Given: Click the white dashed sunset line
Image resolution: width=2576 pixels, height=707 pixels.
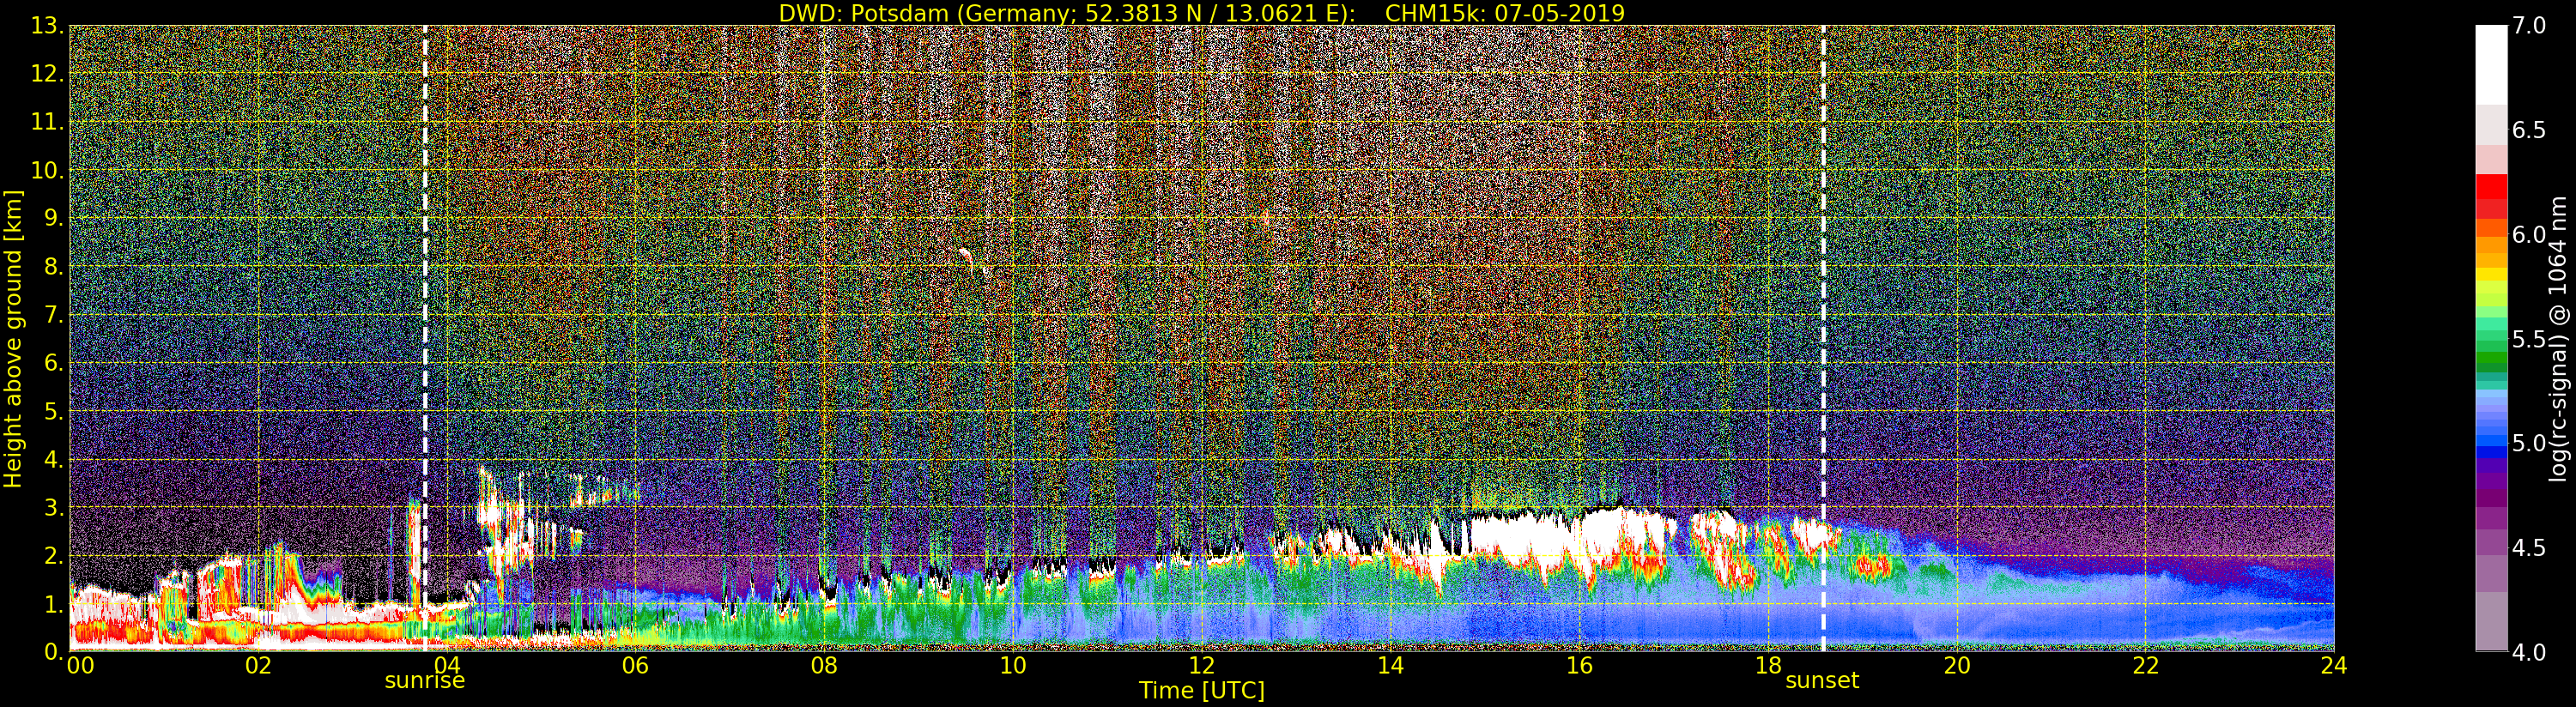Looking at the screenshot, I should tap(1823, 338).
